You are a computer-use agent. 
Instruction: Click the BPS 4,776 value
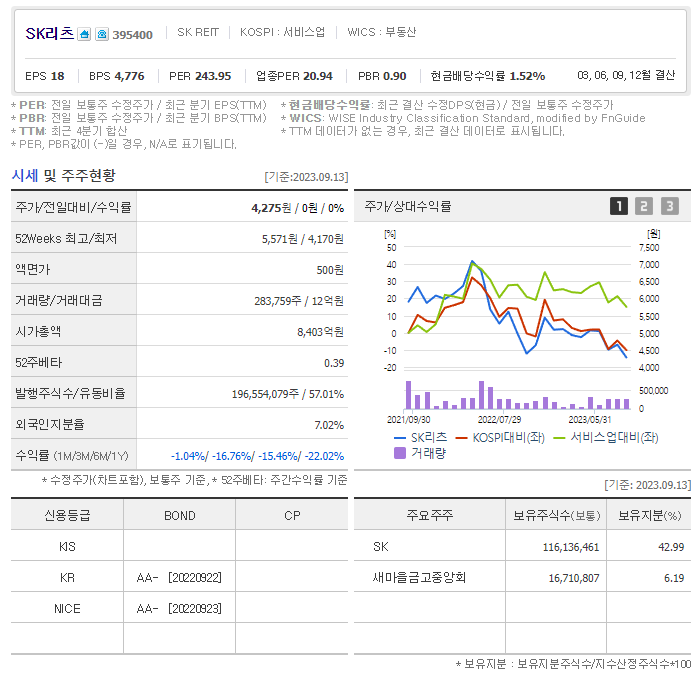[x=117, y=76]
